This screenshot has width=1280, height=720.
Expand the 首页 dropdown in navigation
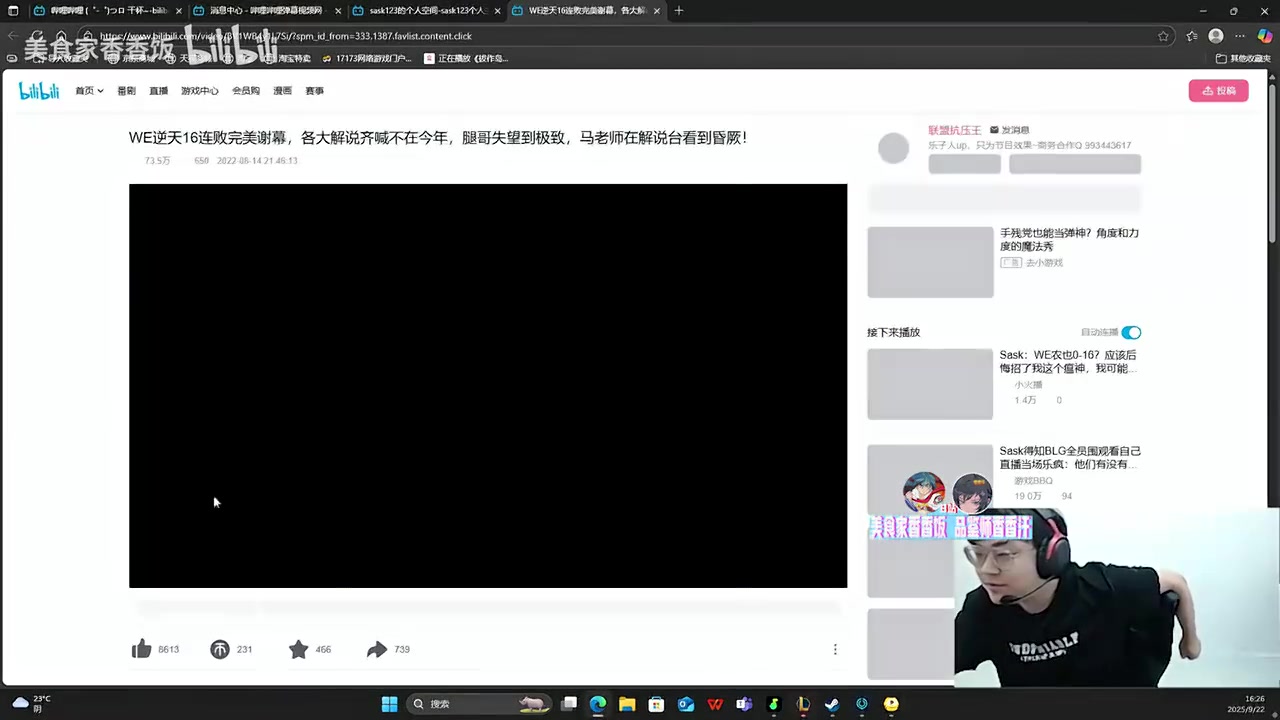(89, 91)
